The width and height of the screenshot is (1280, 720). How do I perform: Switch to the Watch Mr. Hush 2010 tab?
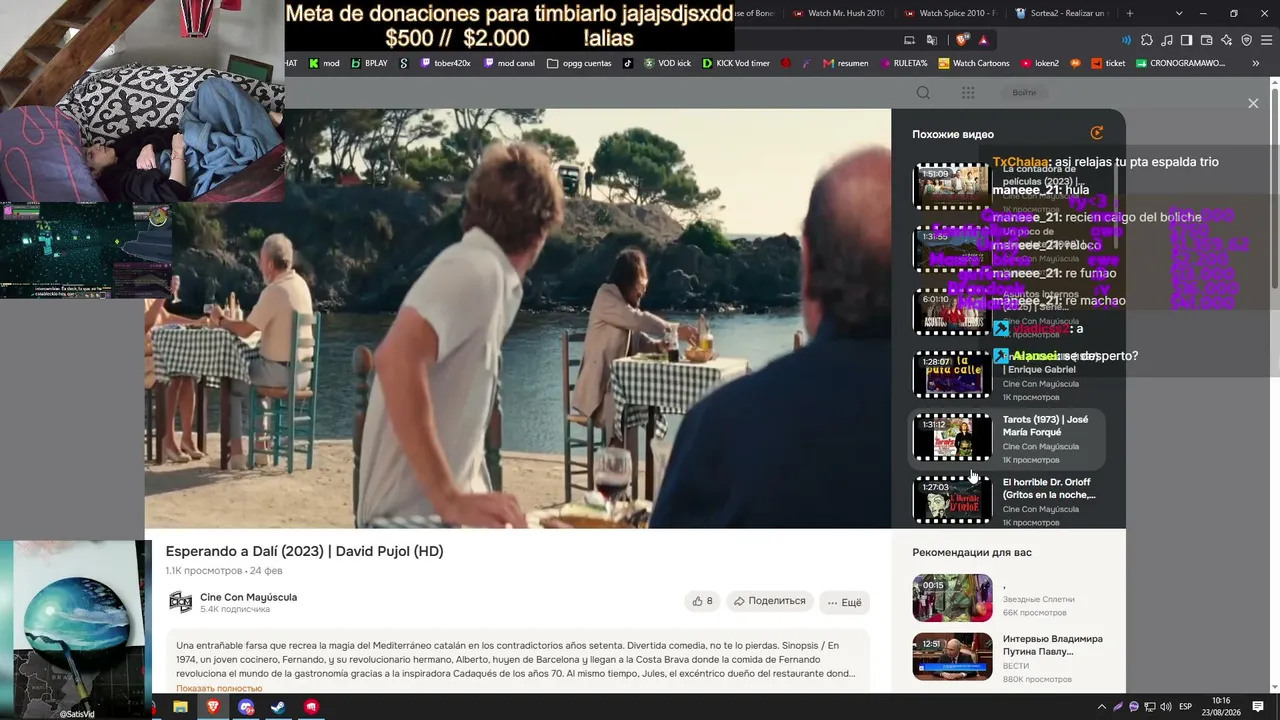(838, 13)
